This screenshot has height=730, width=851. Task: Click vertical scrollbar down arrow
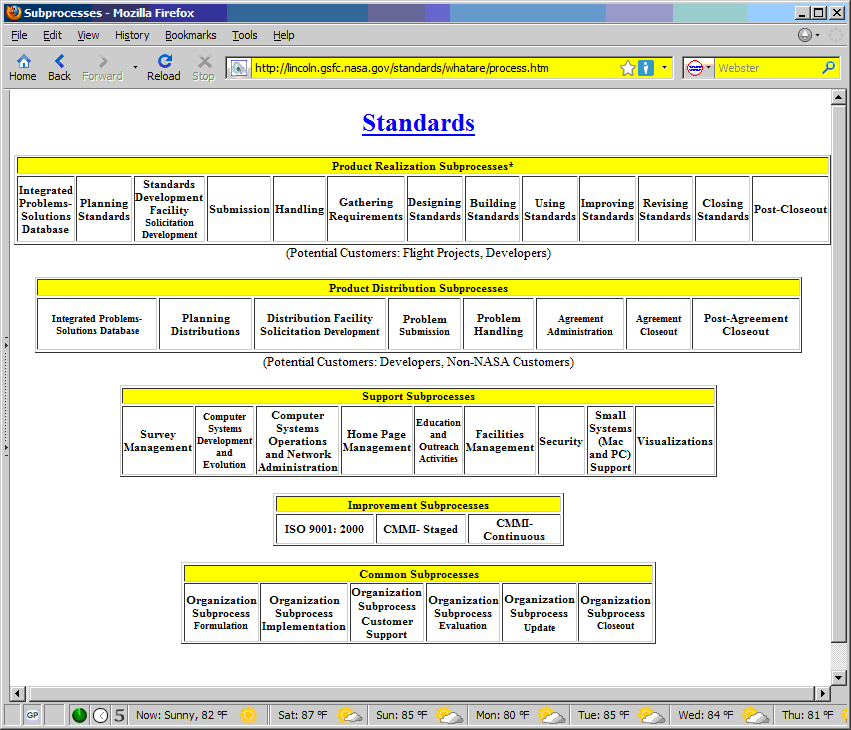click(x=839, y=677)
